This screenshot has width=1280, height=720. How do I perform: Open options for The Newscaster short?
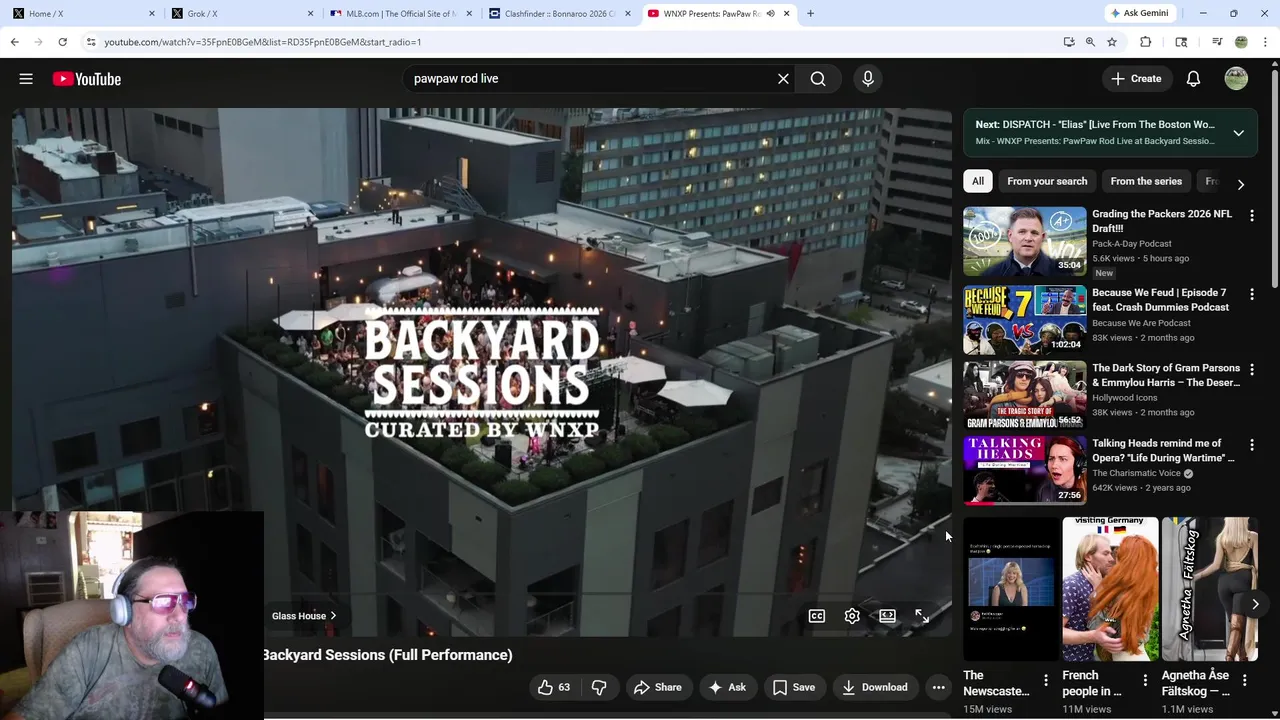(x=1046, y=680)
